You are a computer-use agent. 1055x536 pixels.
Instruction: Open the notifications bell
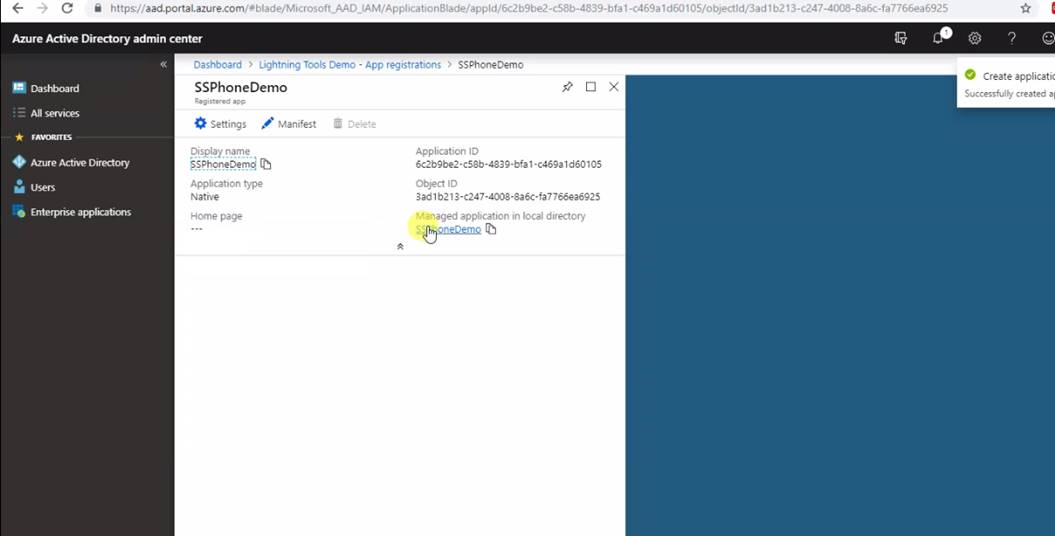click(x=939, y=38)
